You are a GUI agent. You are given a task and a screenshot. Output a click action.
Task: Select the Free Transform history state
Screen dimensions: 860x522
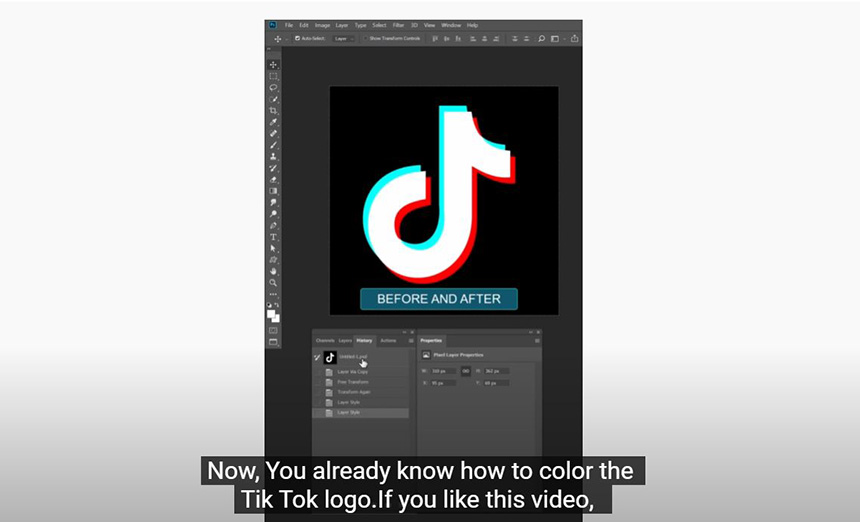point(361,382)
